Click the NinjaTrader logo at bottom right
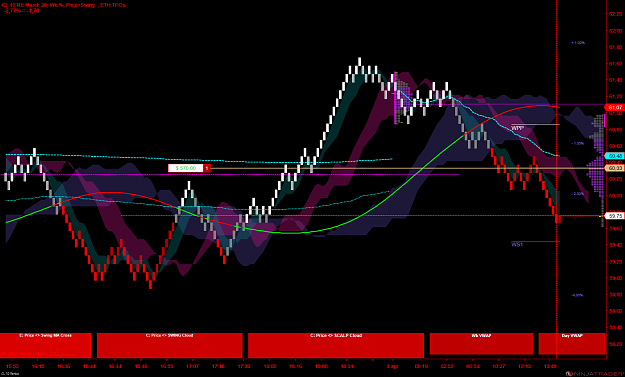The width and height of the screenshot is (625, 377). click(x=595, y=373)
